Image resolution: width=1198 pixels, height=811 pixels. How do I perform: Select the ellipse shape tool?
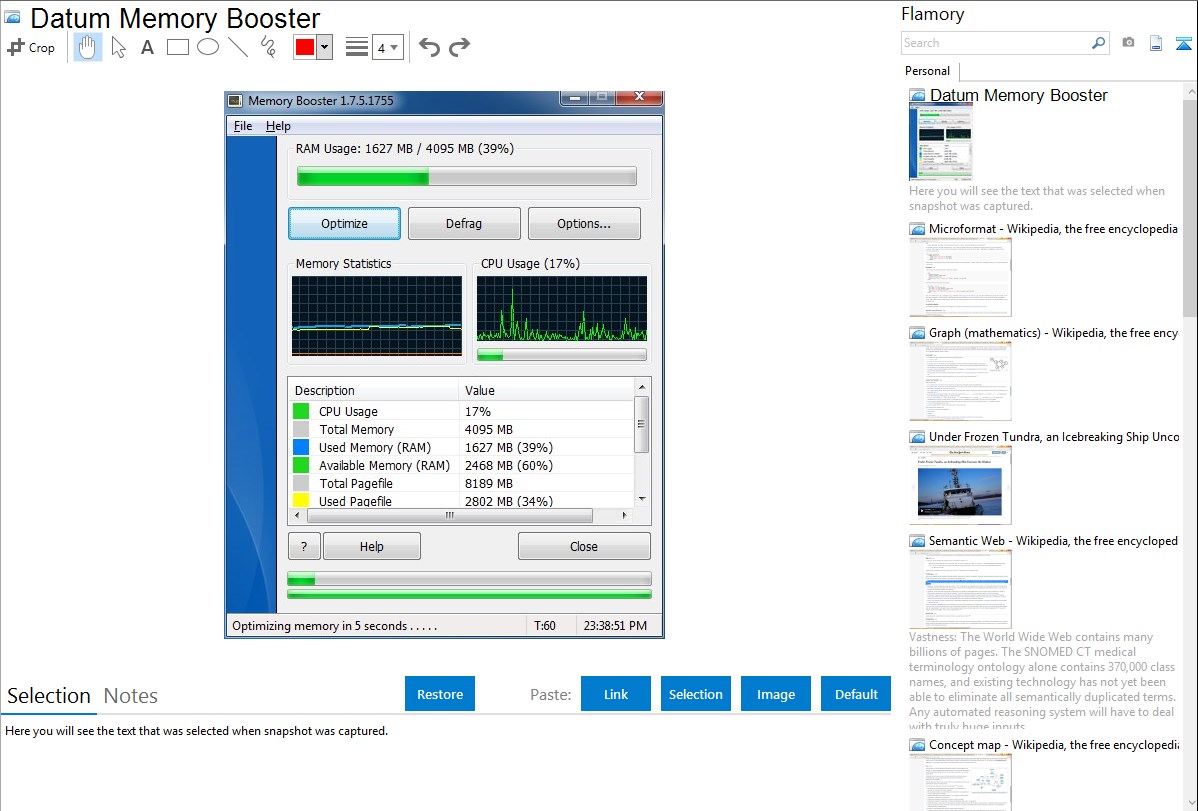tap(208, 47)
